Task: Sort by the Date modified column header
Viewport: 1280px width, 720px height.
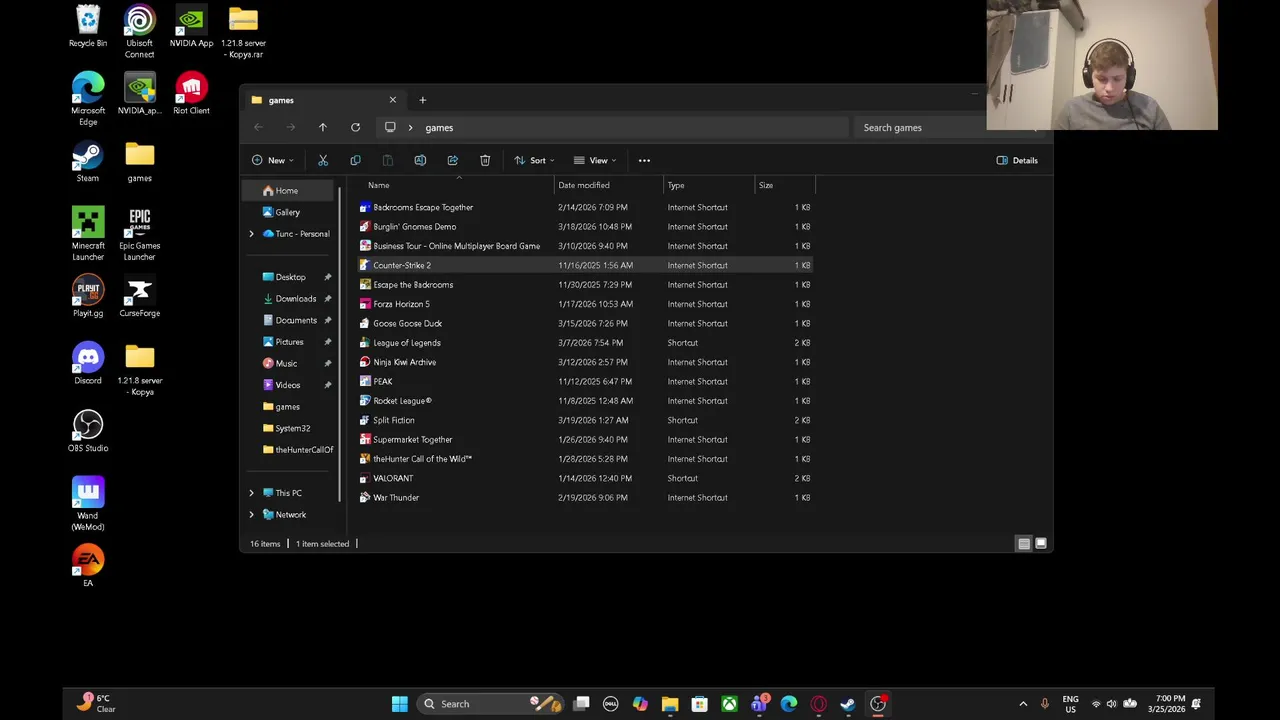Action: 609,185
